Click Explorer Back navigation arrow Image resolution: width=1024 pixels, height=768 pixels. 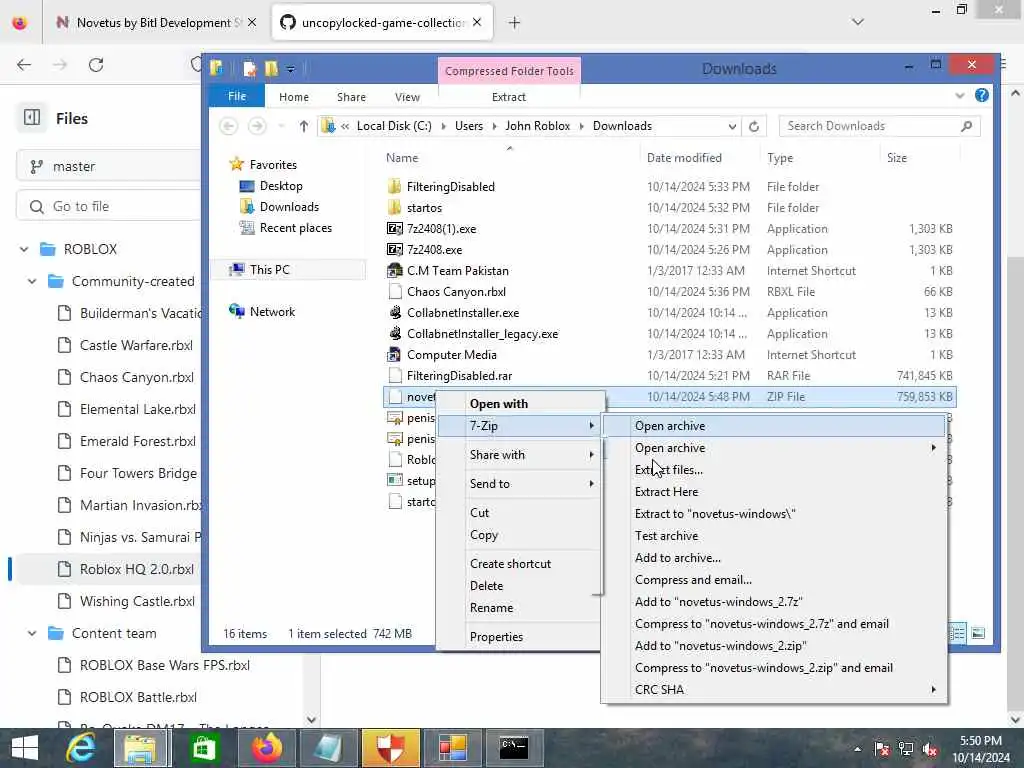coord(228,126)
